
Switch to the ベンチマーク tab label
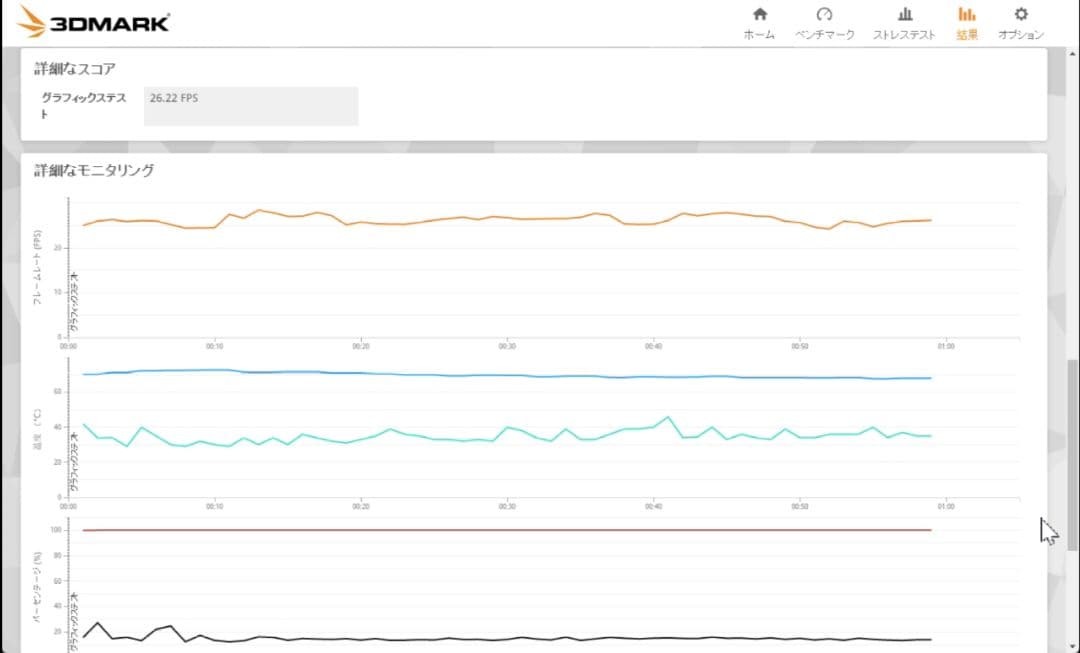click(x=824, y=35)
